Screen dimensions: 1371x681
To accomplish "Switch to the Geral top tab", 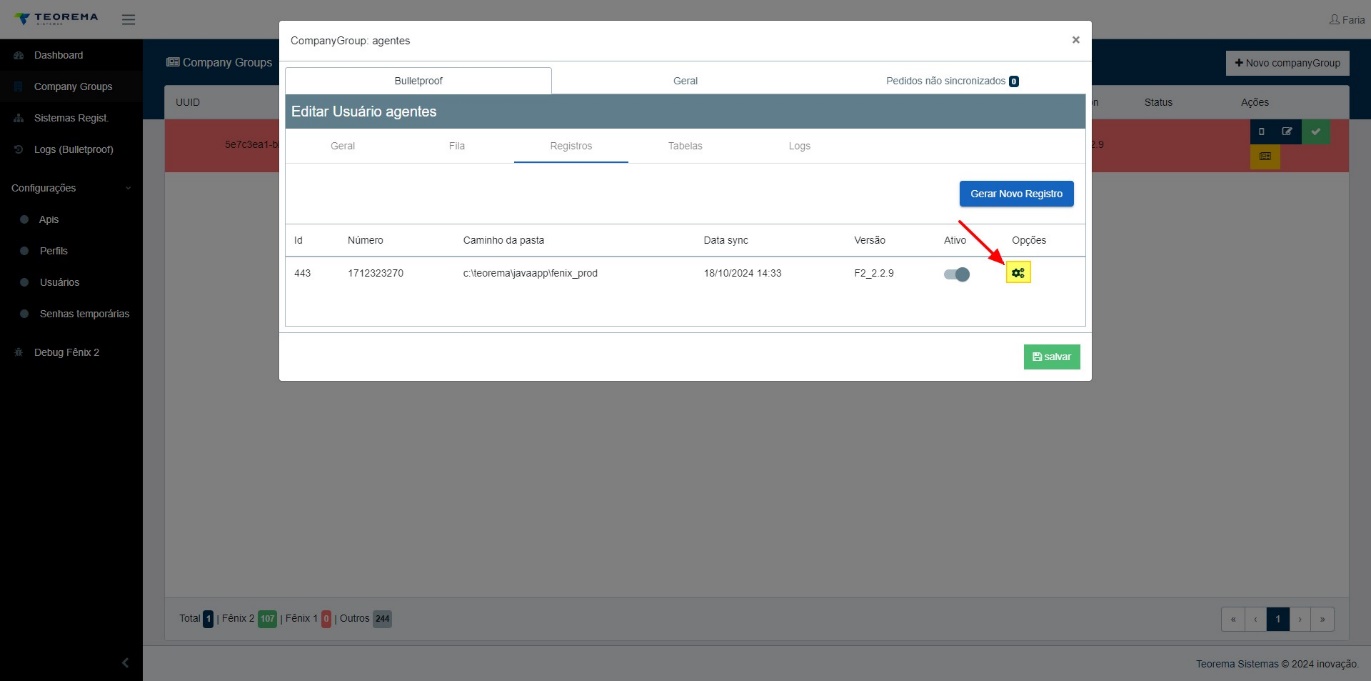I will coord(685,81).
